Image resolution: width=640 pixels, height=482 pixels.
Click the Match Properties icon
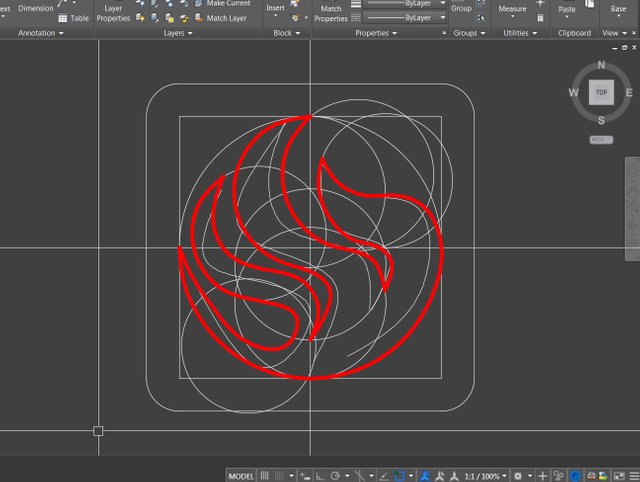pyautogui.click(x=330, y=12)
